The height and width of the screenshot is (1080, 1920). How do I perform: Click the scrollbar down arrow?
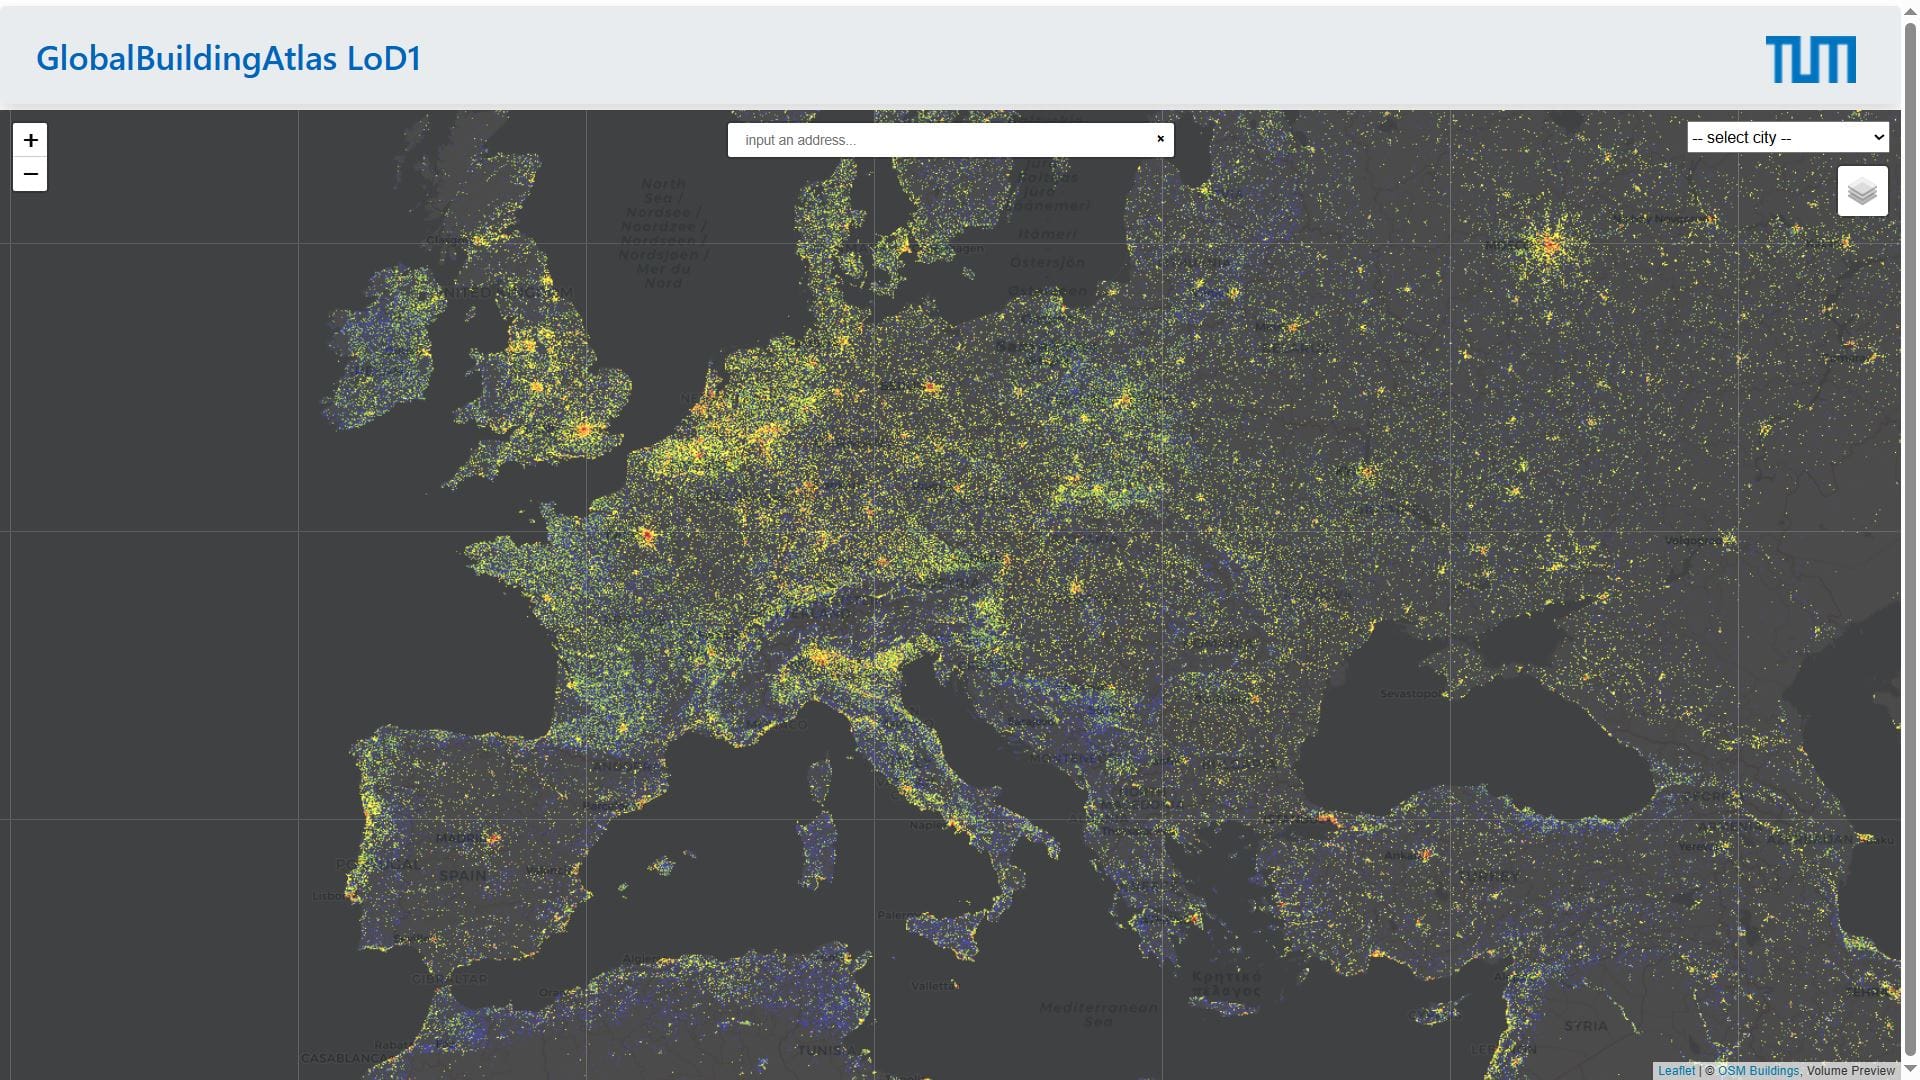pos(1910,1071)
